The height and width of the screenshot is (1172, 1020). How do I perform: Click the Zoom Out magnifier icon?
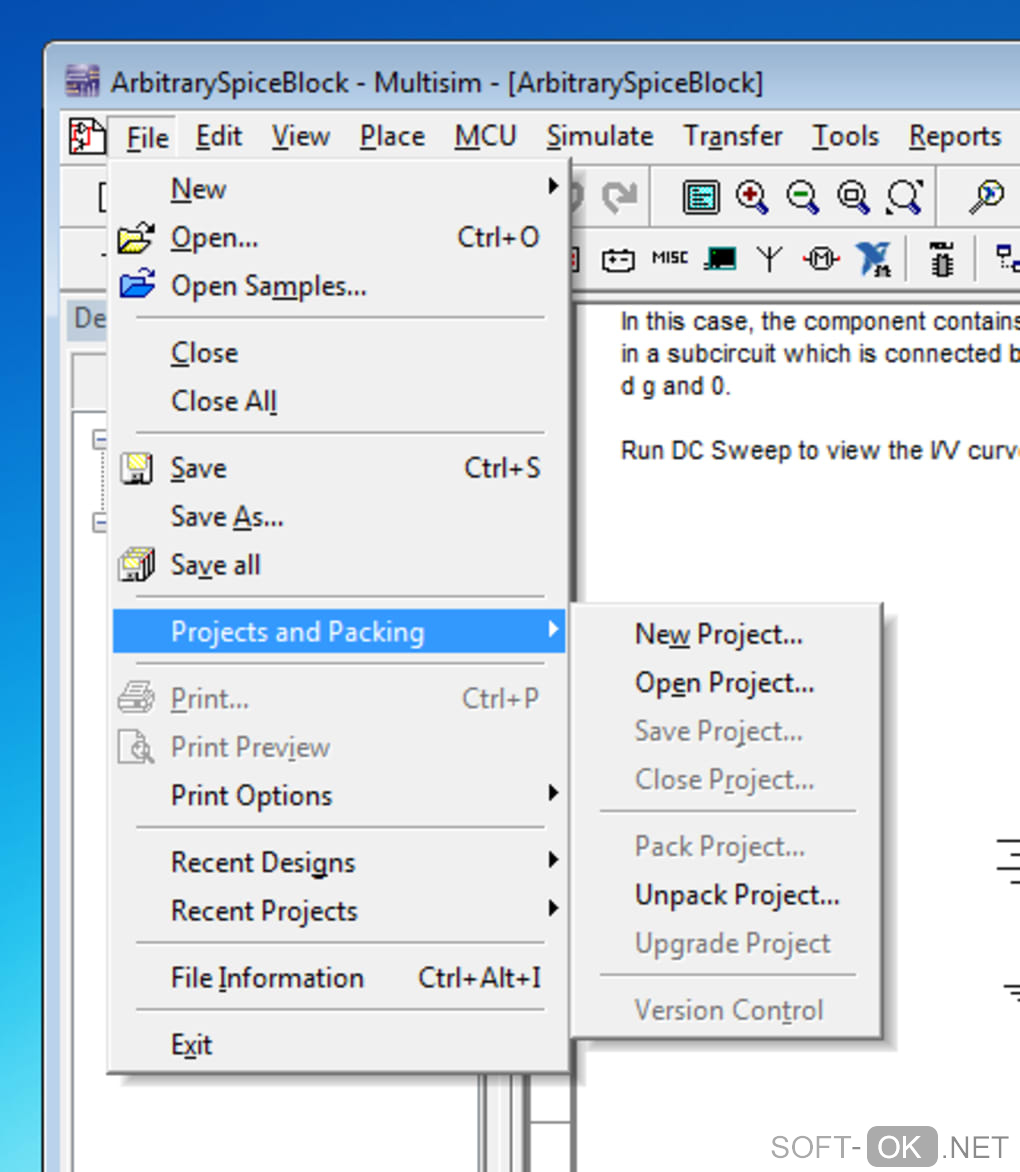coord(802,197)
